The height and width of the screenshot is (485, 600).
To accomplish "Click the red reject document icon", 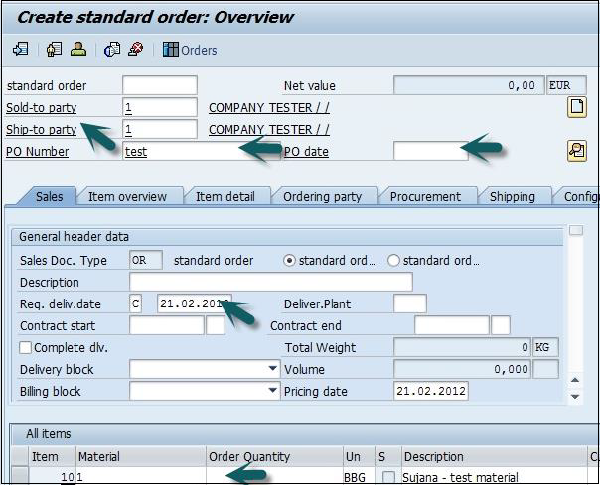I will point(136,50).
